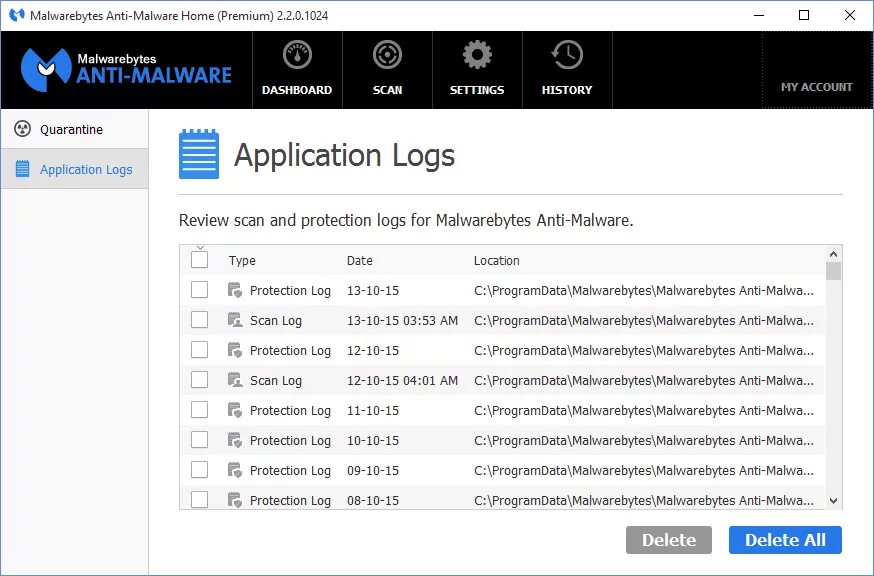Viewport: 874px width, 576px height.
Task: Select Quarantine in the sidebar
Action: coord(75,129)
